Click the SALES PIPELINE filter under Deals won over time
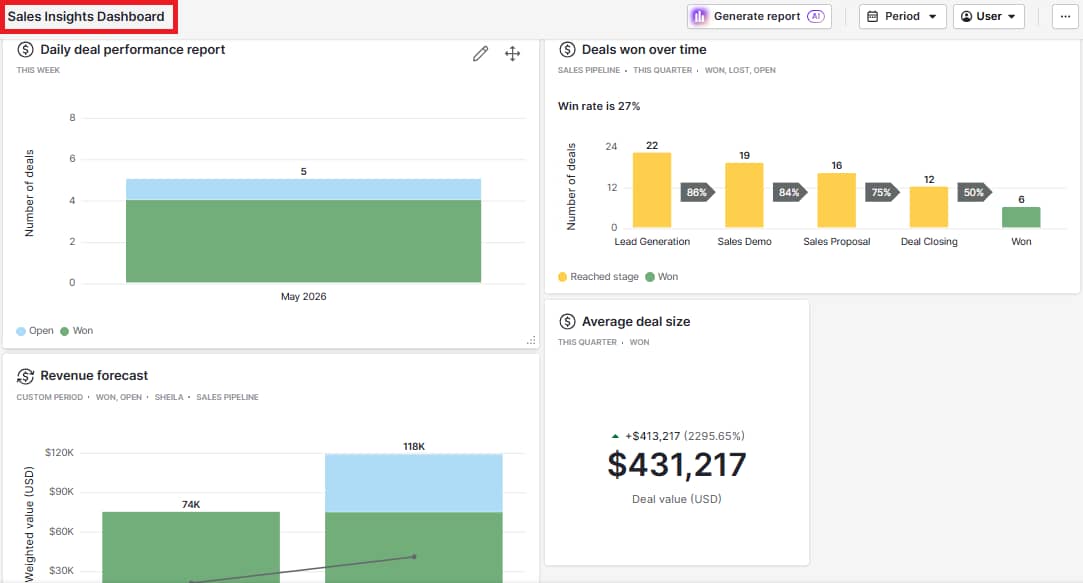The height and width of the screenshot is (583, 1083). pos(589,70)
